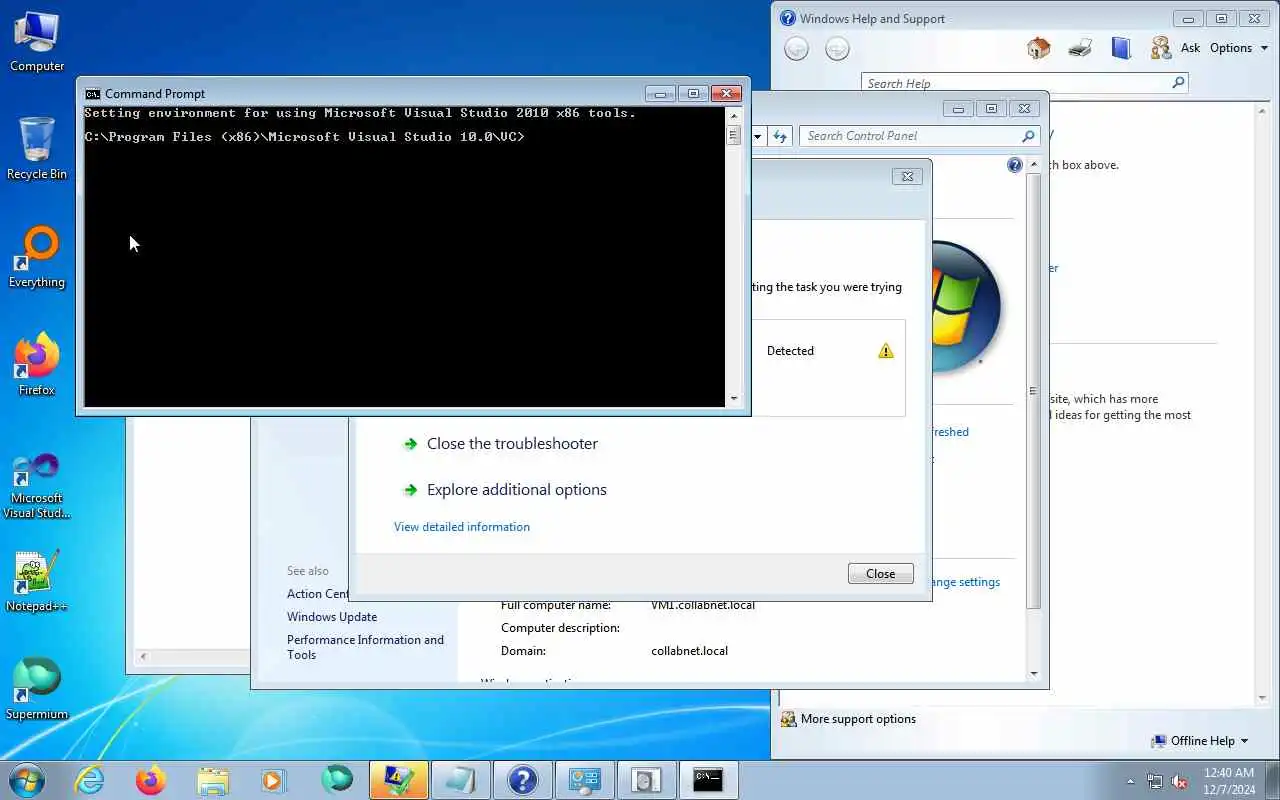This screenshot has height=800, width=1280.
Task: Select the Supermium desktop shortcut
Action: point(37,688)
